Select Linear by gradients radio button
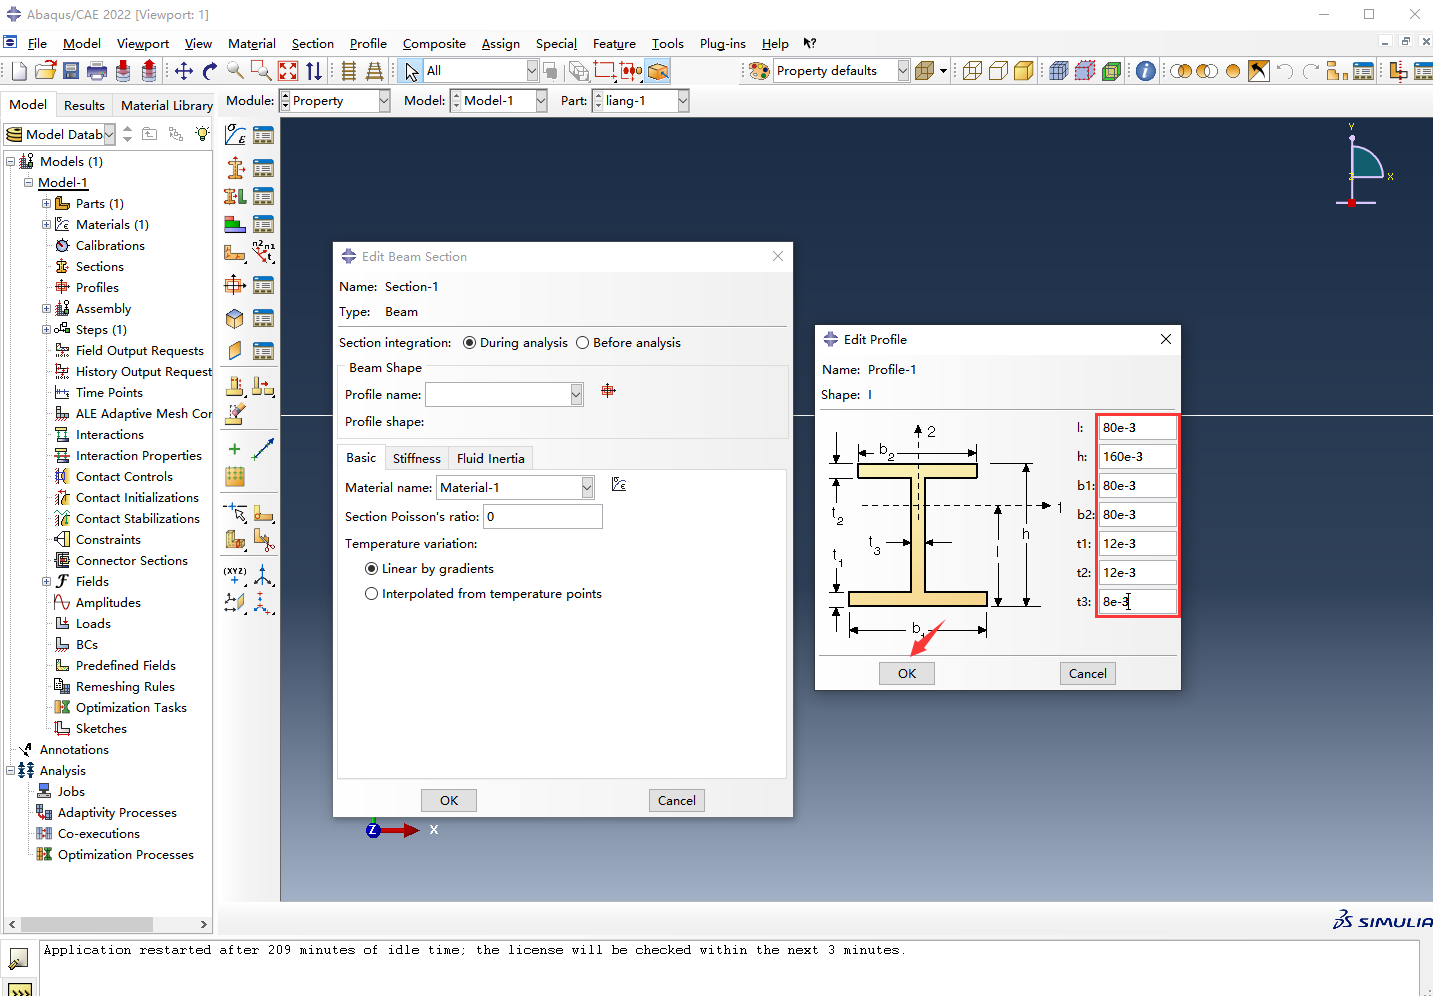Viewport: 1433px width, 996px height. point(372,569)
